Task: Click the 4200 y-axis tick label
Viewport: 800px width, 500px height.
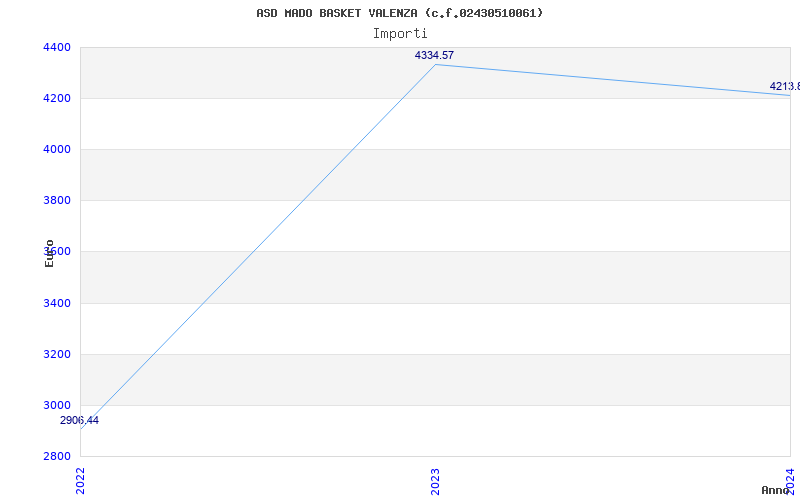Action: coord(57,98)
